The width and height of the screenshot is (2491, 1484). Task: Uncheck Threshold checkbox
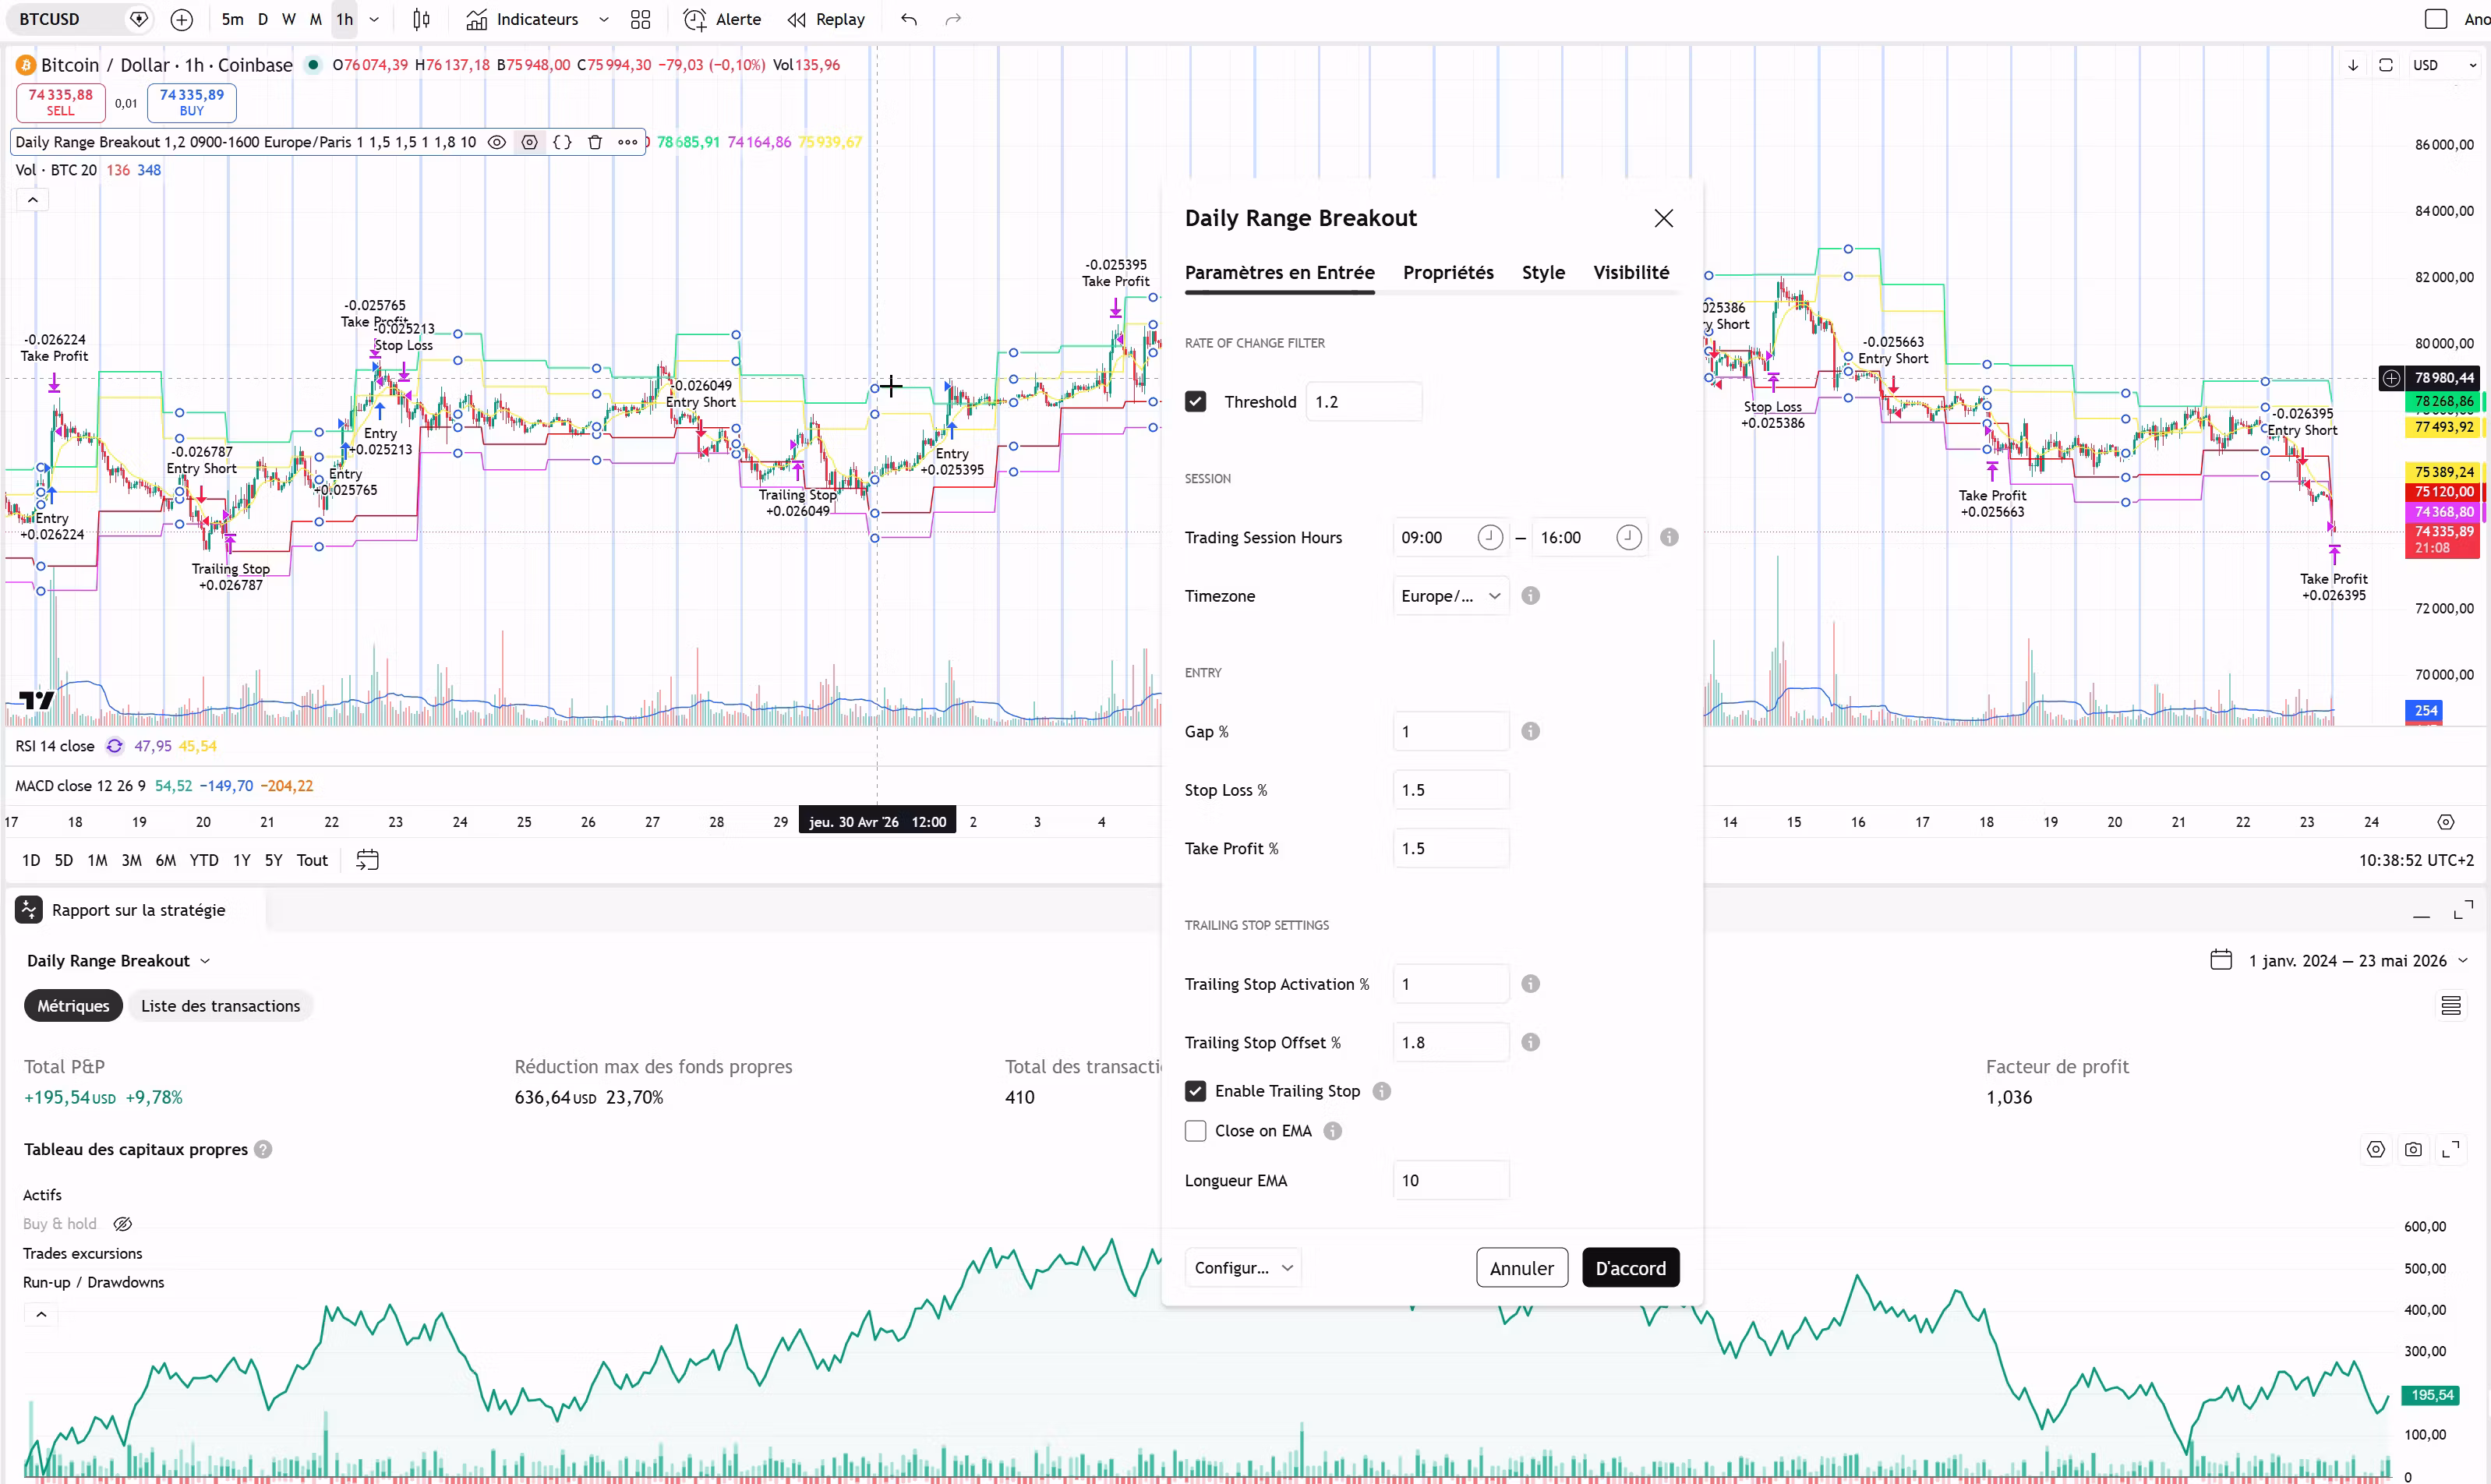click(1195, 401)
